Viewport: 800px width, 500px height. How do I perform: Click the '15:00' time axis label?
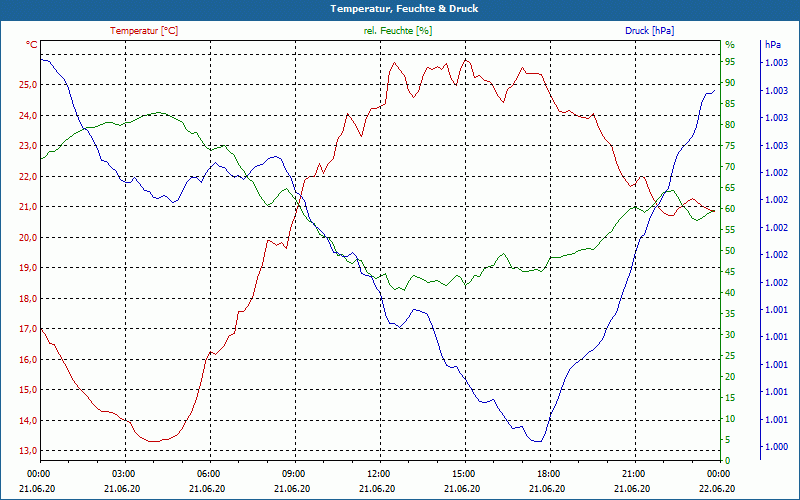(x=462, y=473)
